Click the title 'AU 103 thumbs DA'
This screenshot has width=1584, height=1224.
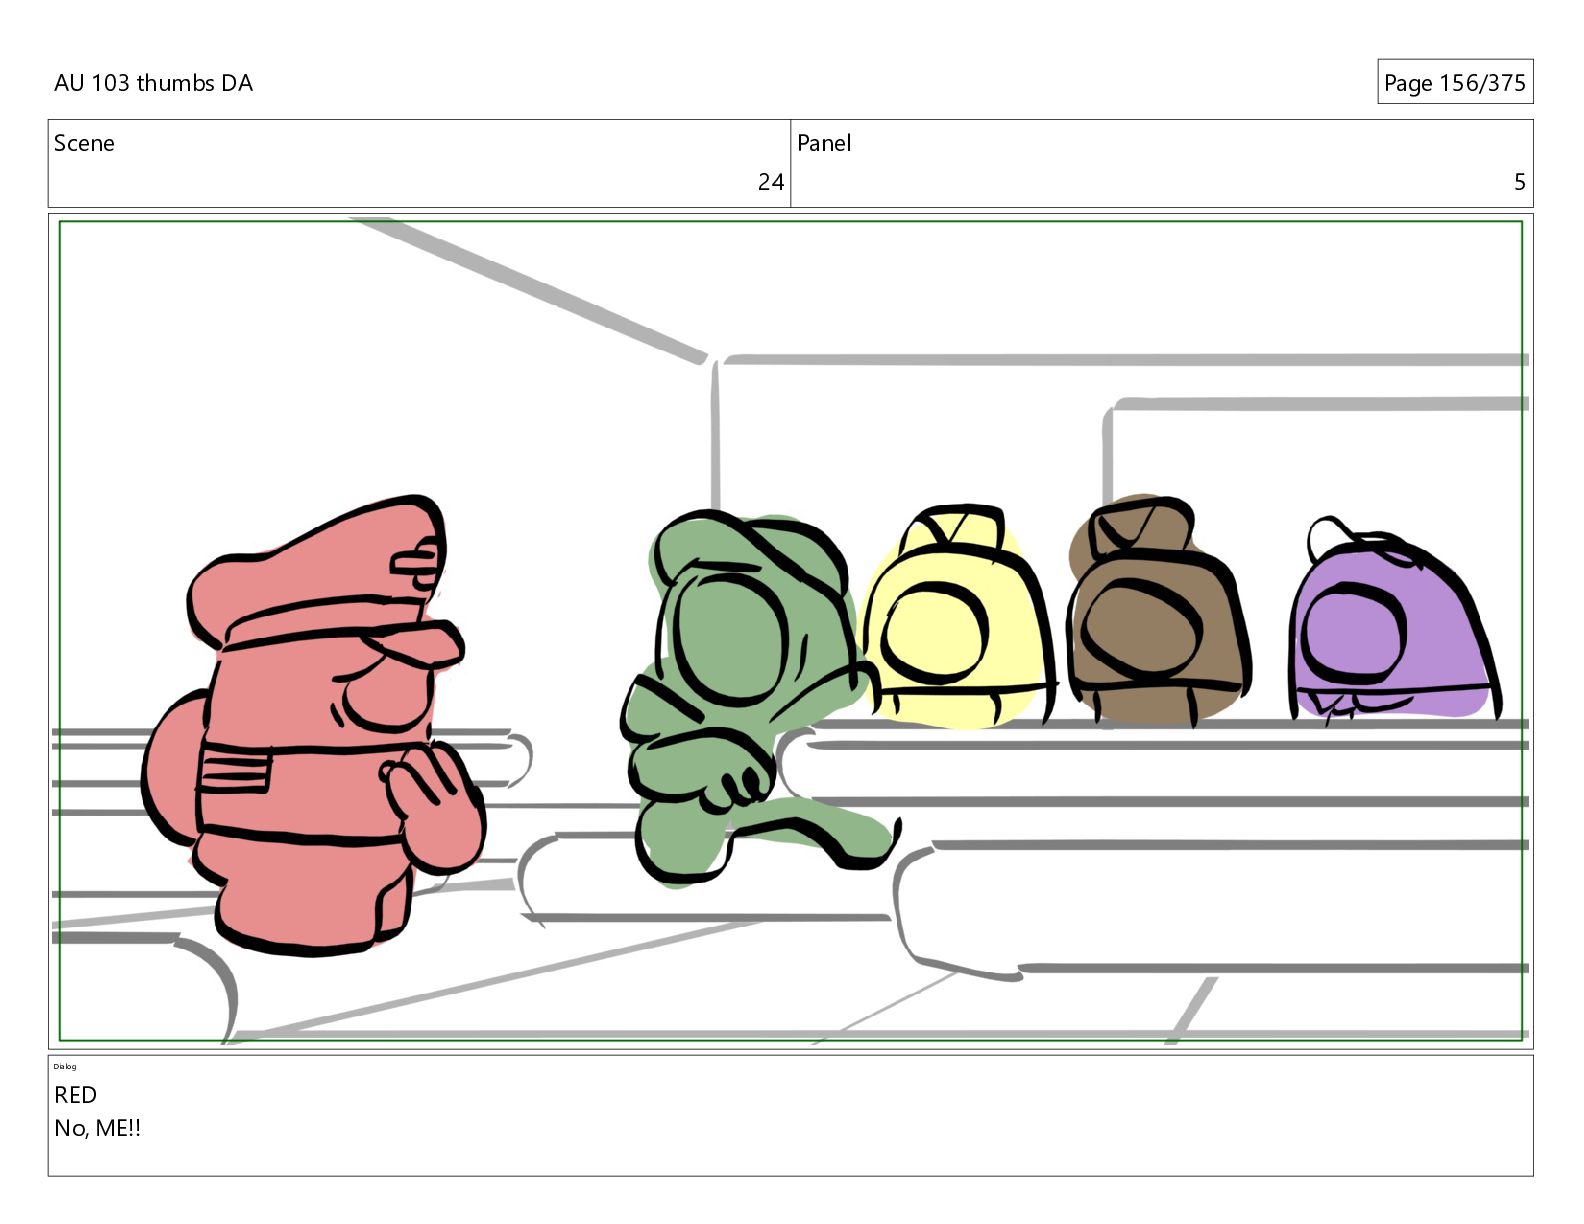tap(153, 83)
